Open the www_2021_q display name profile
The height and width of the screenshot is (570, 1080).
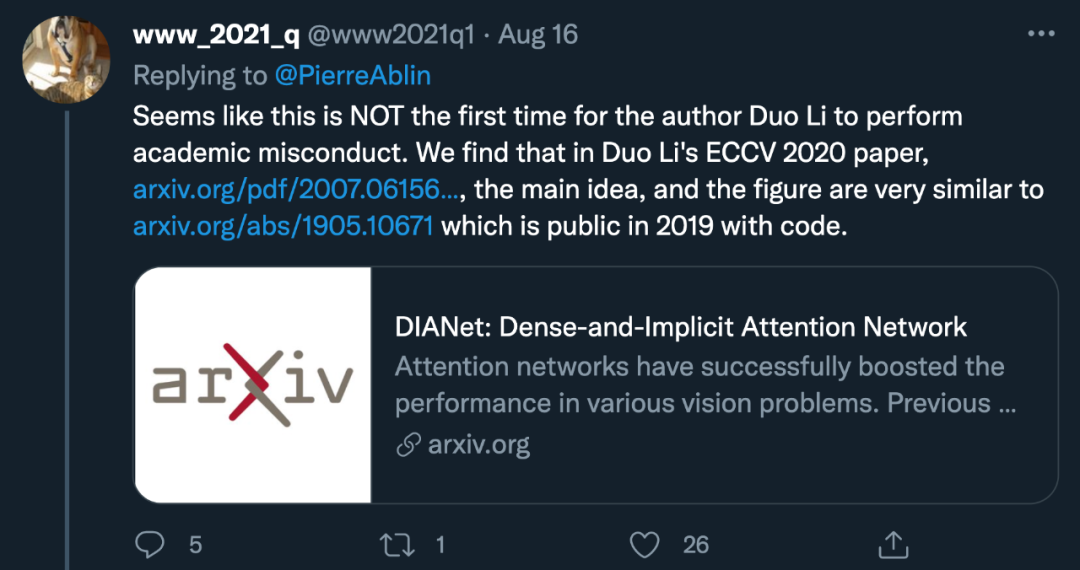pos(216,35)
